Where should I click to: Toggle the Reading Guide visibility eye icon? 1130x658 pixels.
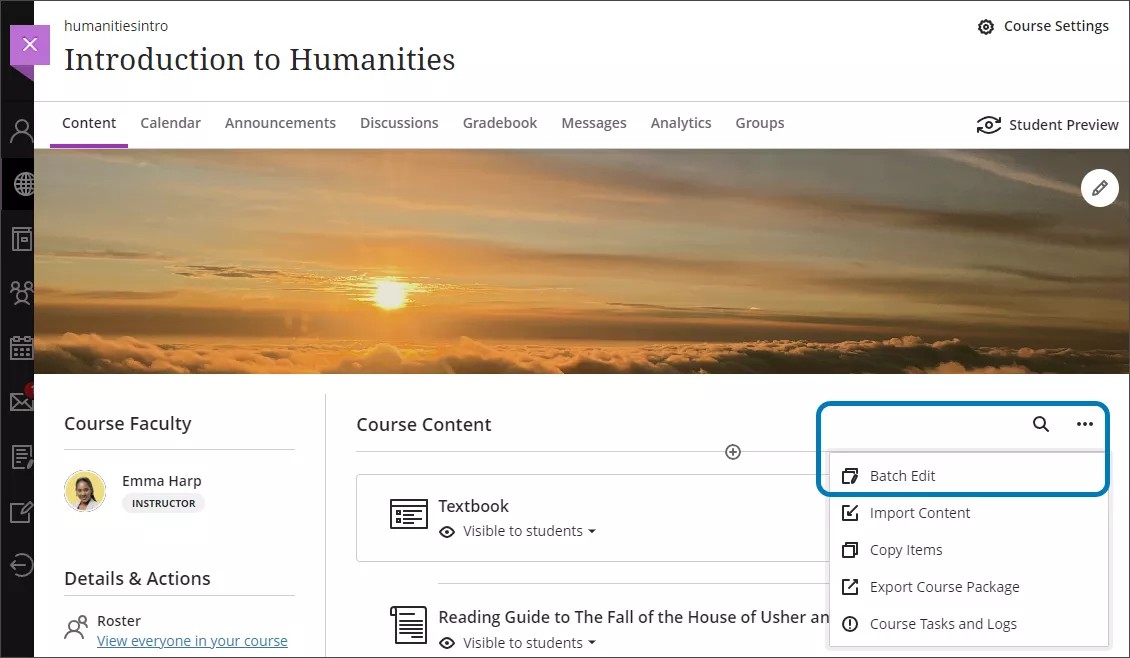(x=449, y=642)
